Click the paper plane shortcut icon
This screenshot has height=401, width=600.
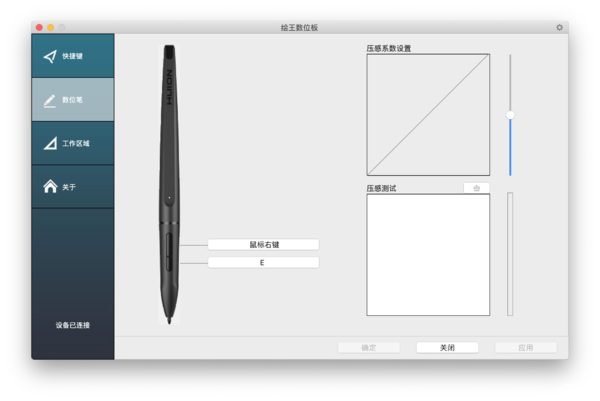pyautogui.click(x=50, y=57)
